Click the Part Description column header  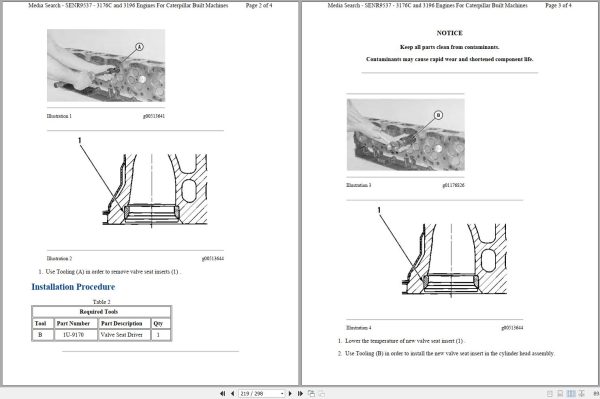124,323
